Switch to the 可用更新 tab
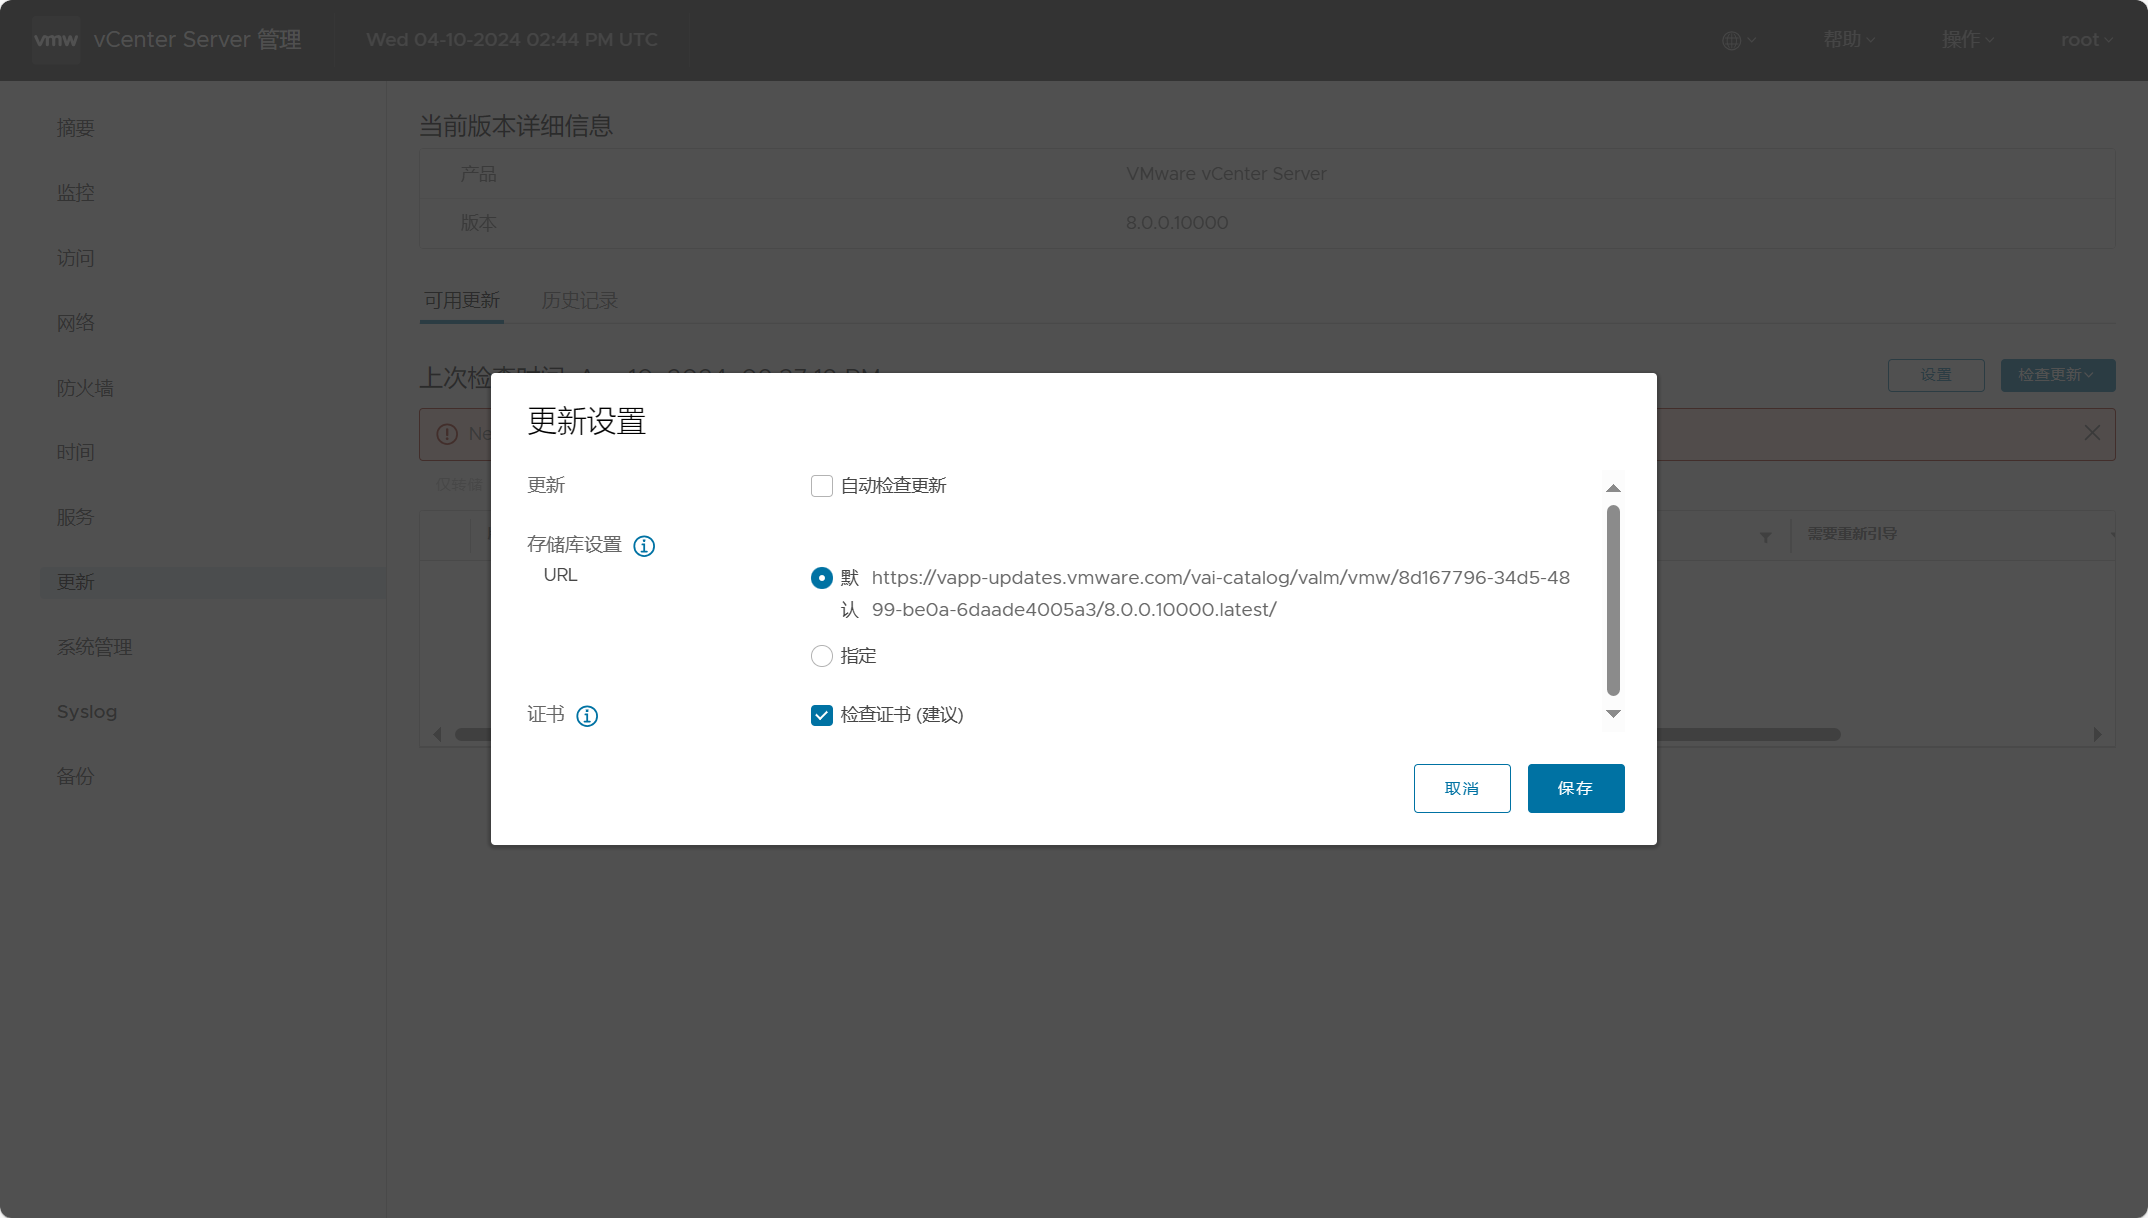2148x1218 pixels. [462, 300]
